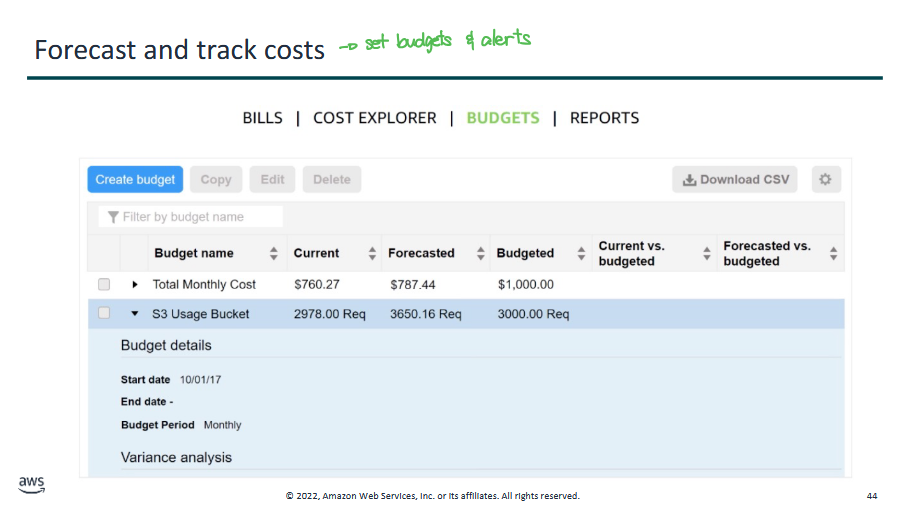The image size is (902, 507).
Task: Click the Budget name sort arrows
Action: pyautogui.click(x=274, y=254)
